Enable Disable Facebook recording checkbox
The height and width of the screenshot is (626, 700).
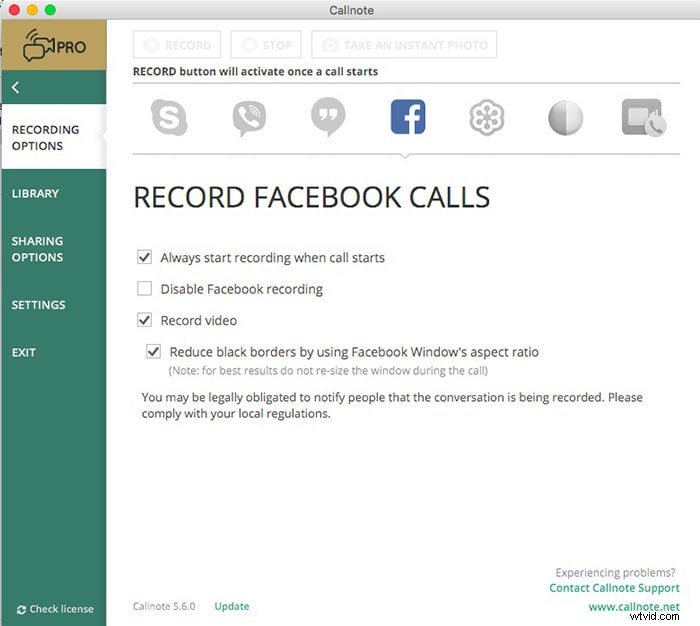(x=144, y=288)
